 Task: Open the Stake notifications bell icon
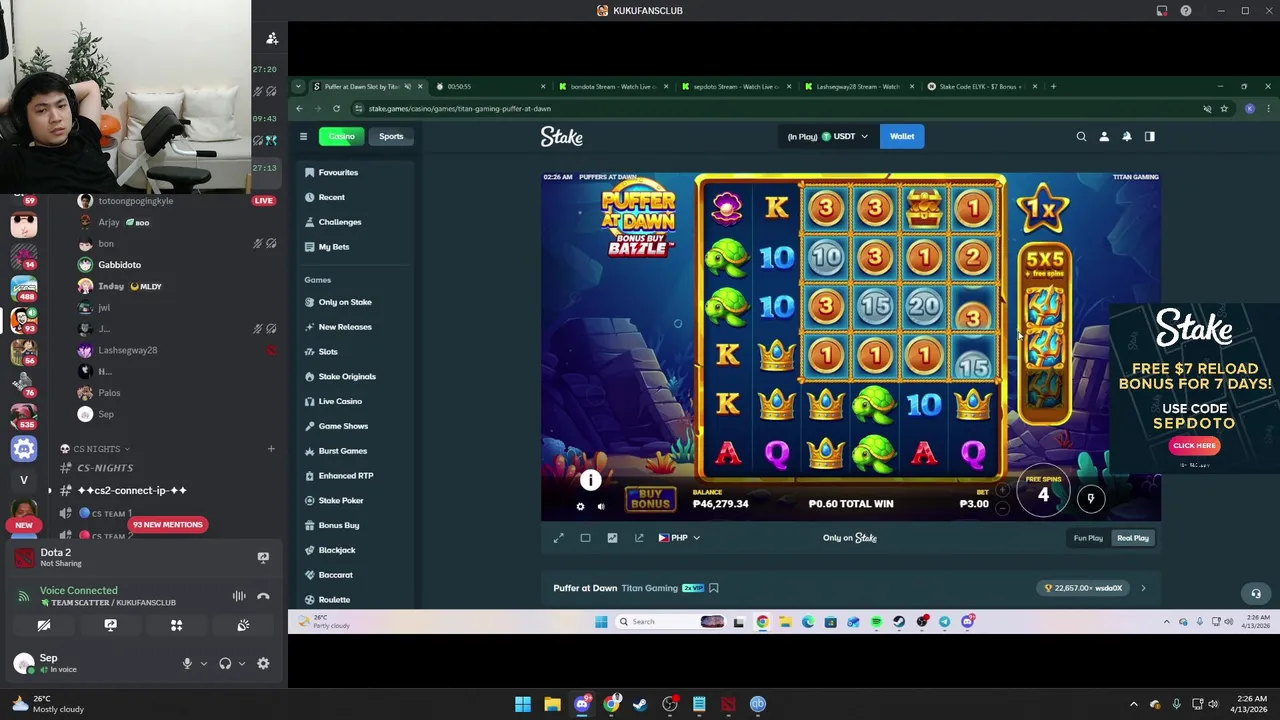[1127, 136]
